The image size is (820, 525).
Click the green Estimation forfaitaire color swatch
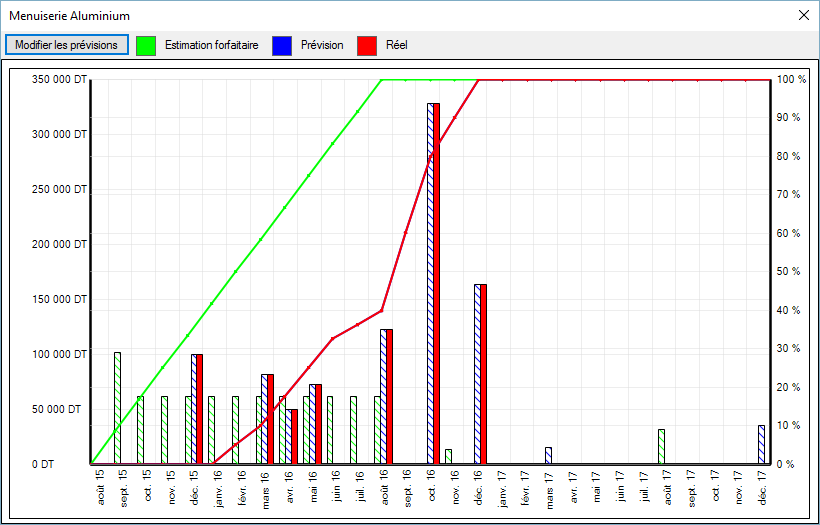(x=147, y=45)
